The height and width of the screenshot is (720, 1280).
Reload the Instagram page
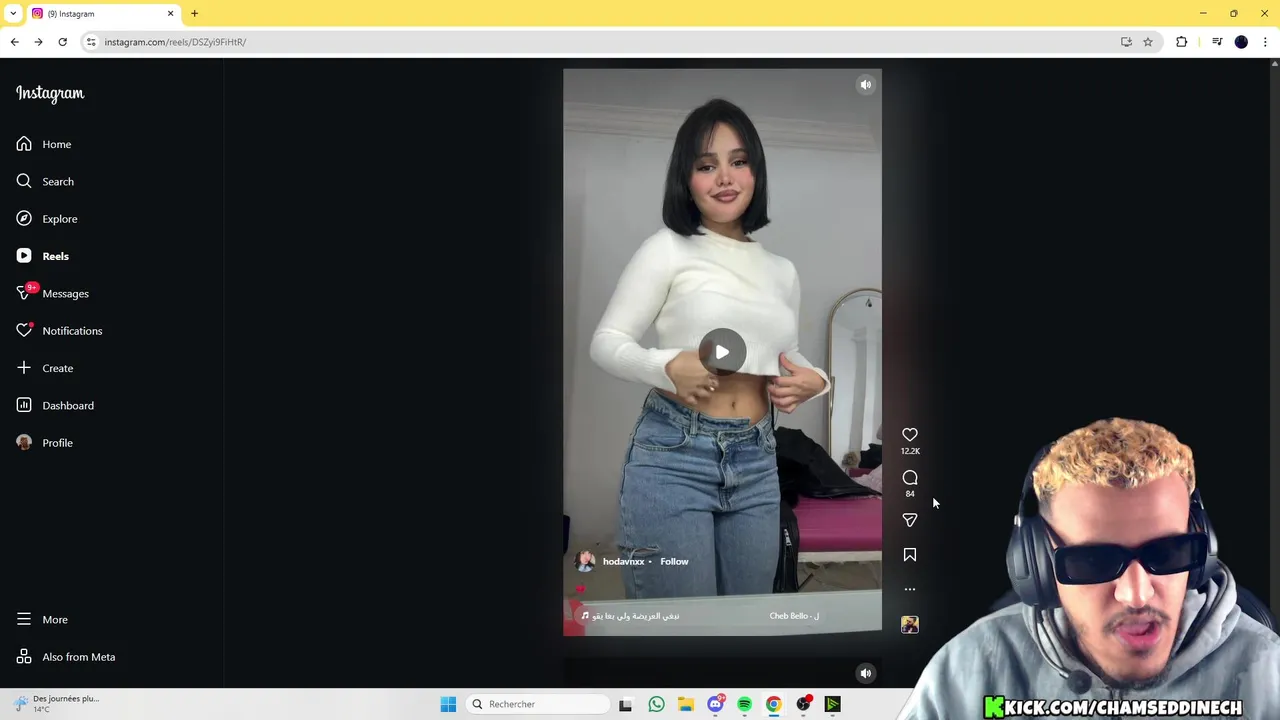pos(62,42)
